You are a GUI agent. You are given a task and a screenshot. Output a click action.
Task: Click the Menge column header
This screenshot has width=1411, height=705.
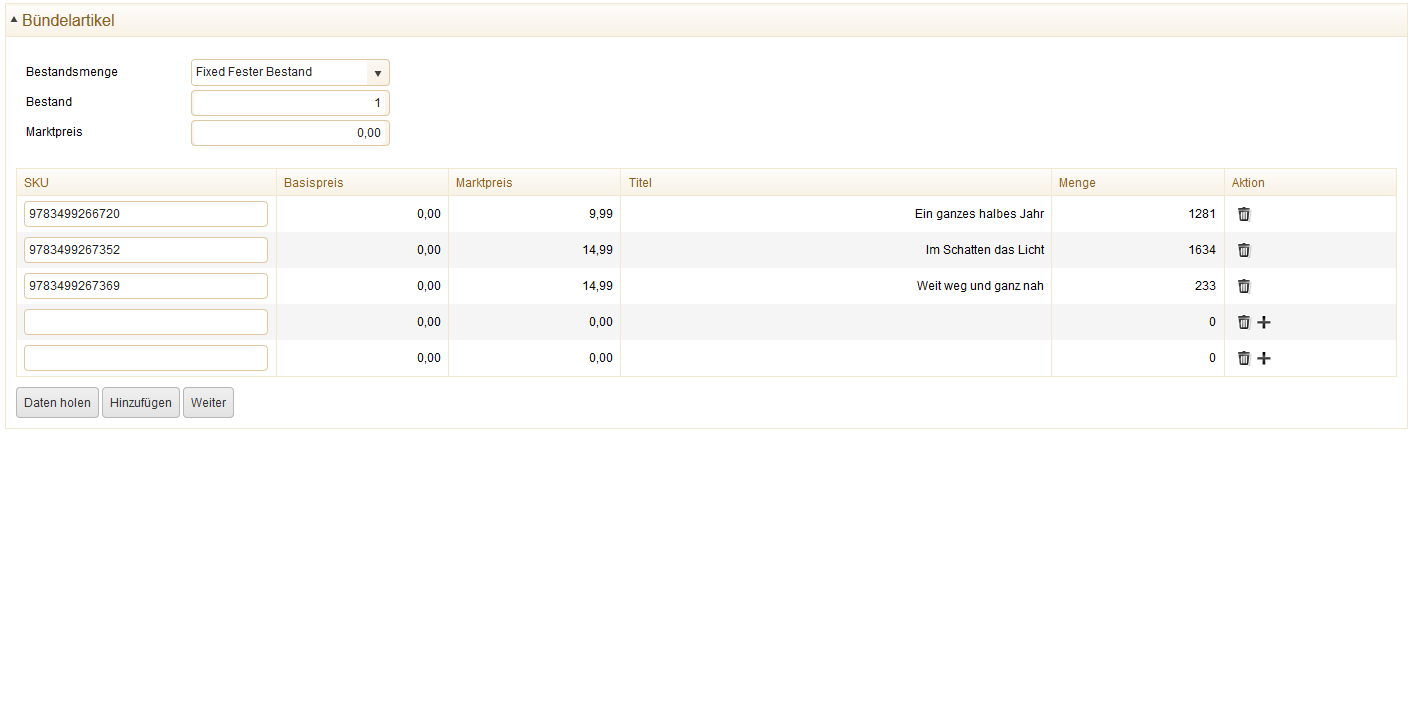point(1138,183)
